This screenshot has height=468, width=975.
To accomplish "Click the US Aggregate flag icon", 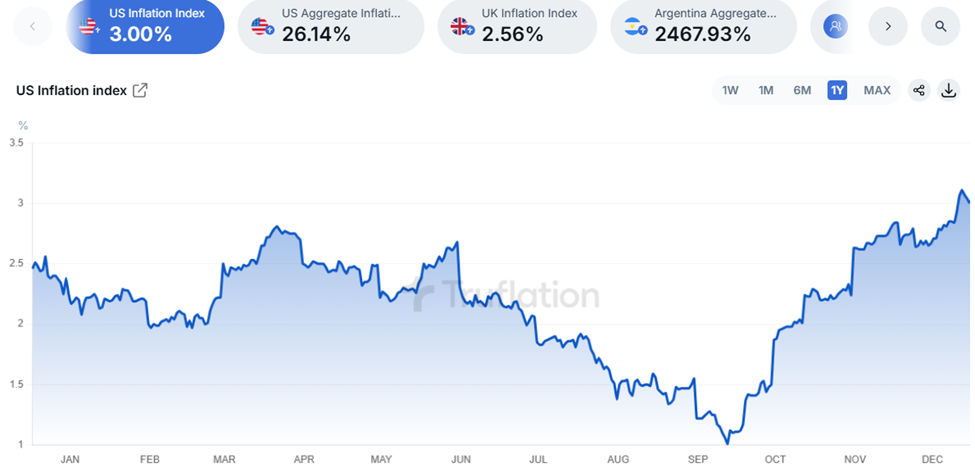I will [261, 27].
